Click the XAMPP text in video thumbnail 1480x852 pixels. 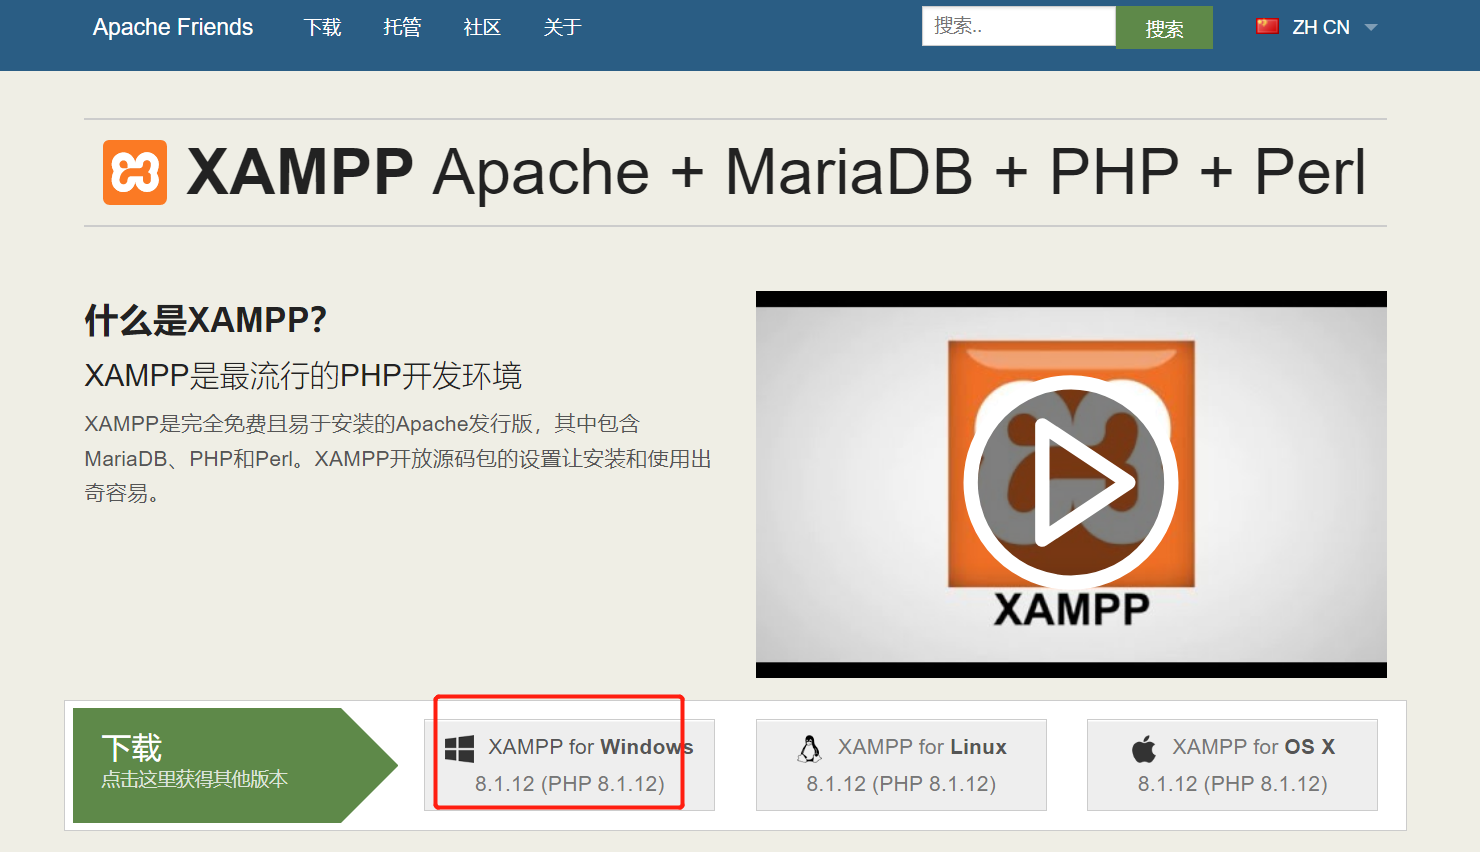[x=1071, y=609]
